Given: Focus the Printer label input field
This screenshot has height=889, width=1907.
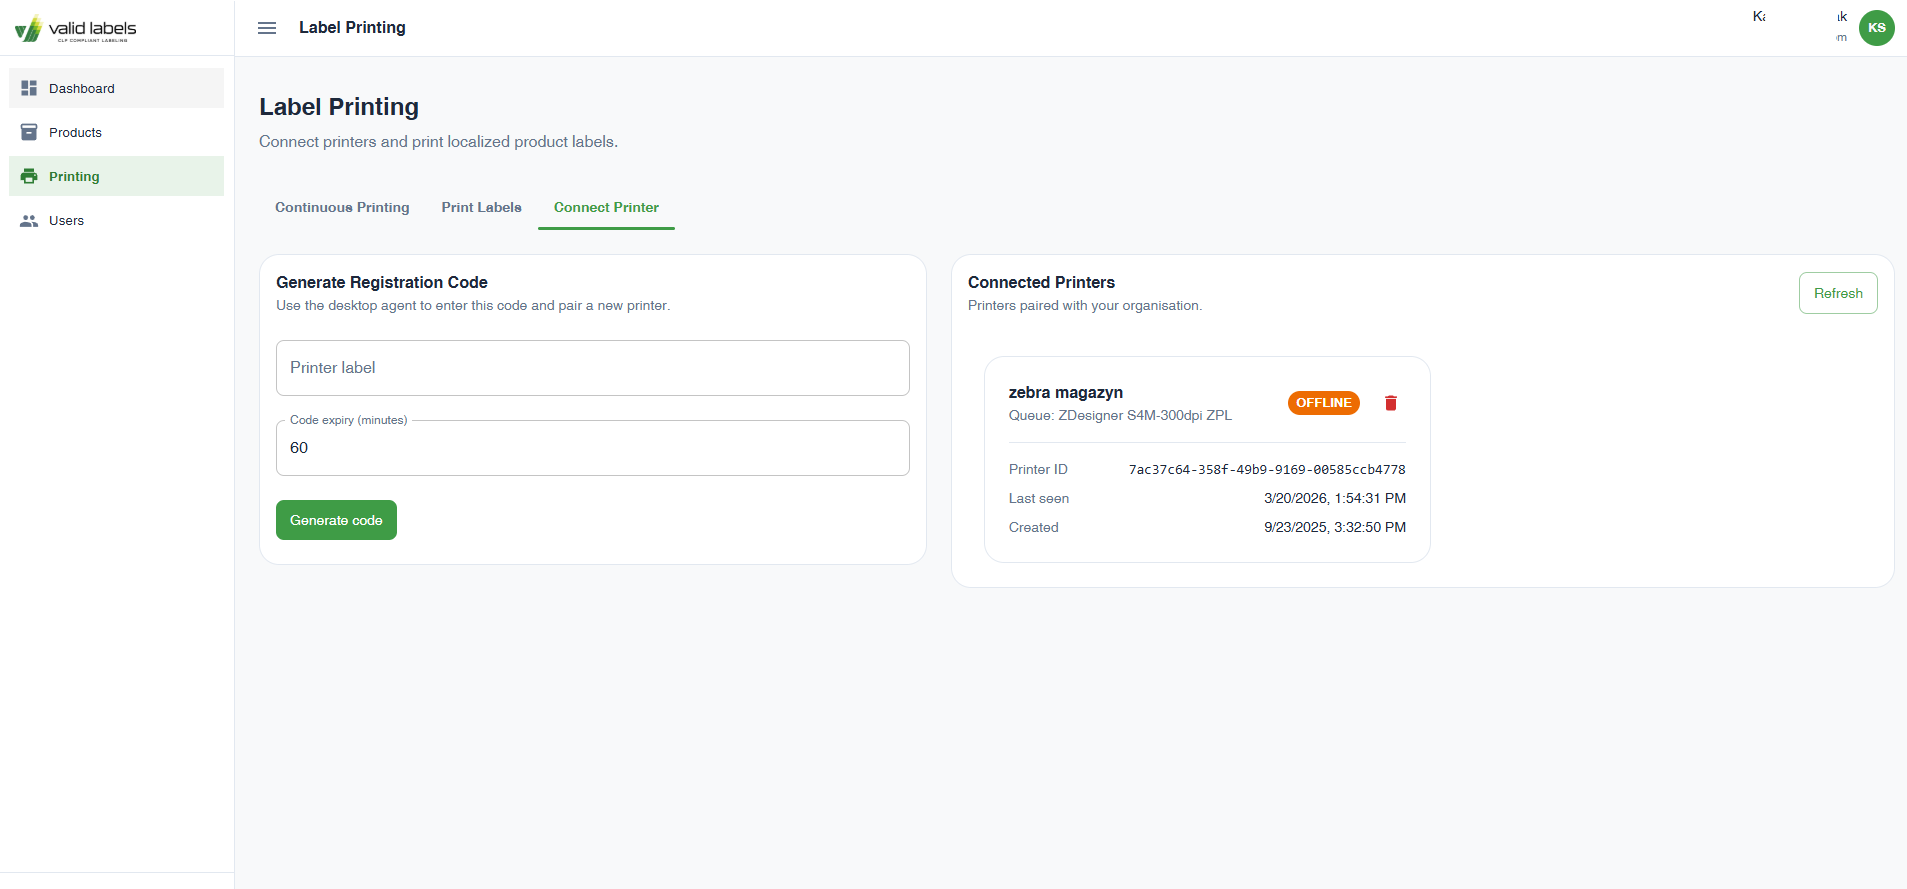Looking at the screenshot, I should 592,368.
